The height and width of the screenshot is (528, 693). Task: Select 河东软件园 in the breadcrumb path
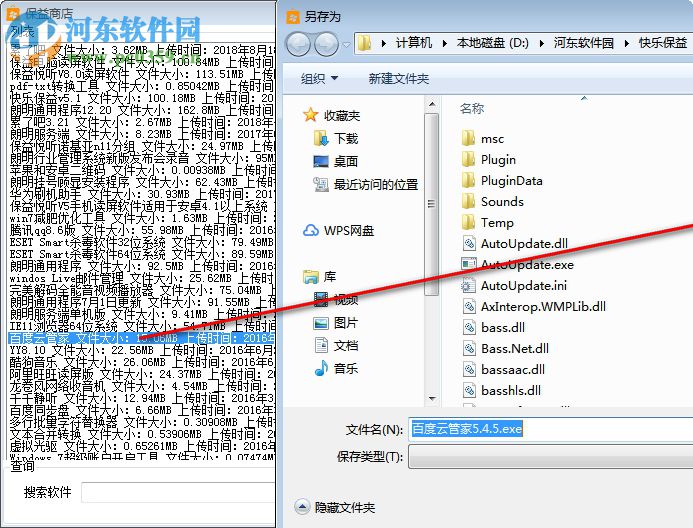tap(583, 43)
